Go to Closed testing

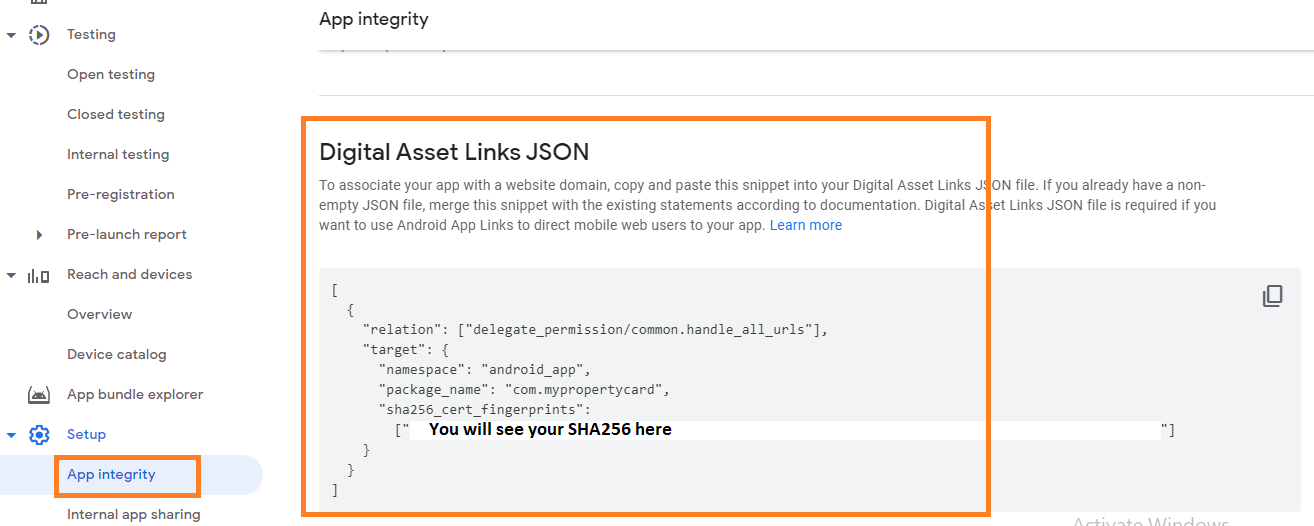pos(116,114)
